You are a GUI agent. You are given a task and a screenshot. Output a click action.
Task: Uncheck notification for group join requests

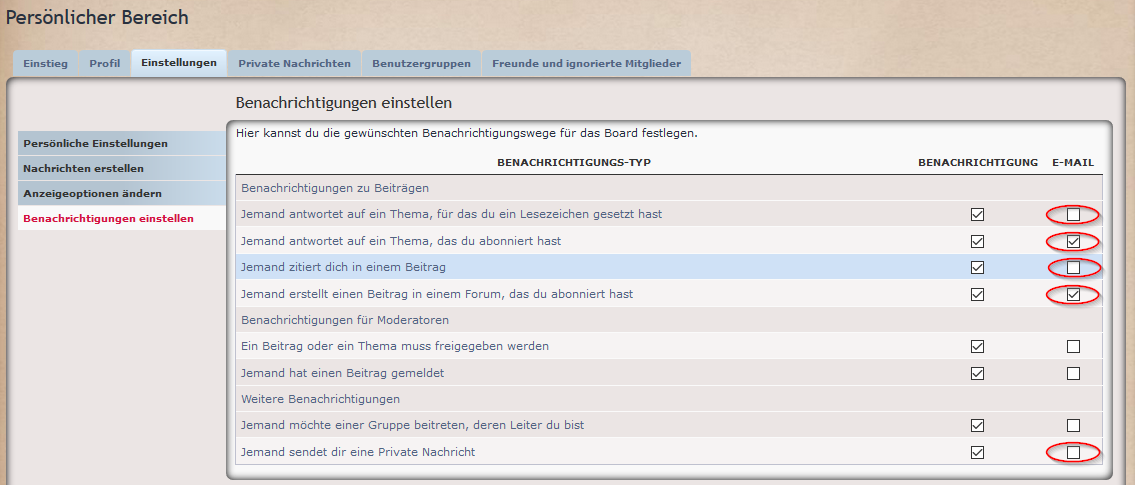coord(977,426)
